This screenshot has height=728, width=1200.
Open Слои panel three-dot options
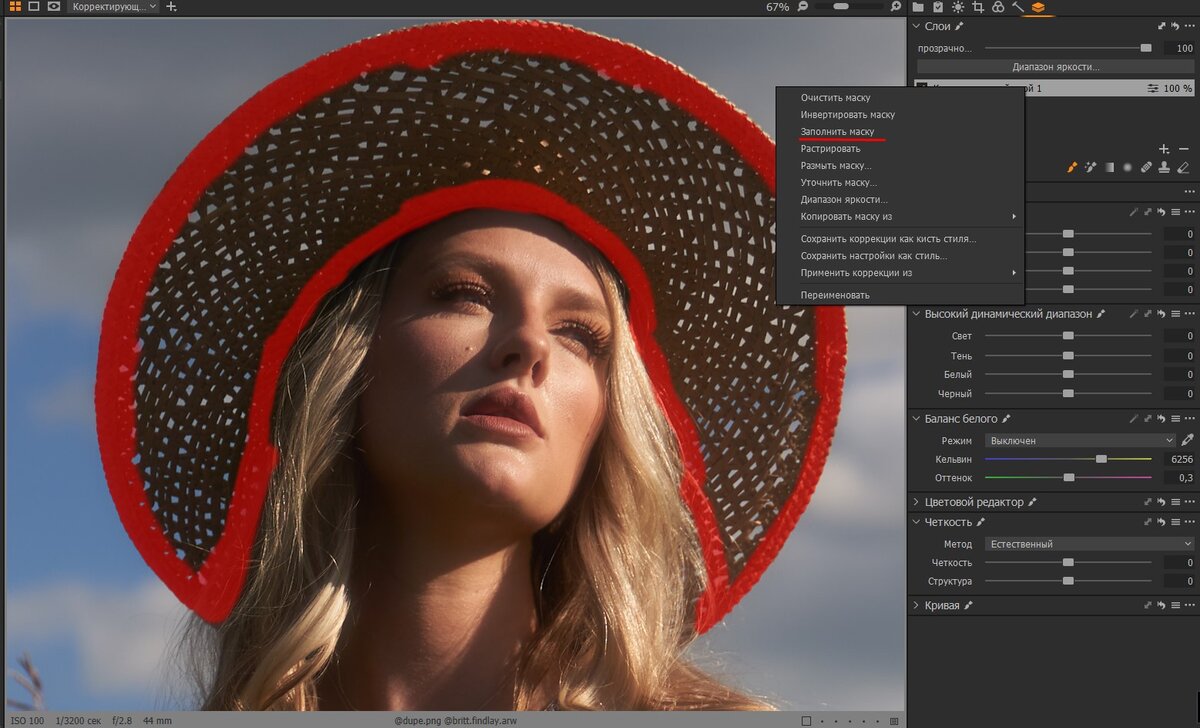(x=1189, y=27)
